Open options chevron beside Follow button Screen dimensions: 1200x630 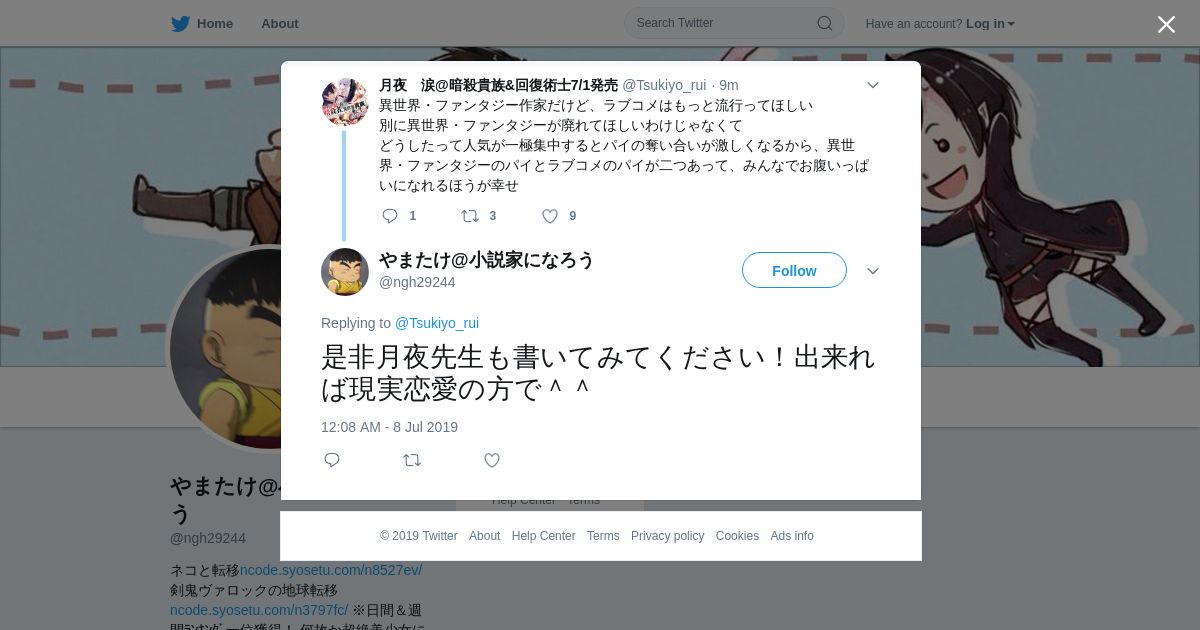tap(872, 271)
